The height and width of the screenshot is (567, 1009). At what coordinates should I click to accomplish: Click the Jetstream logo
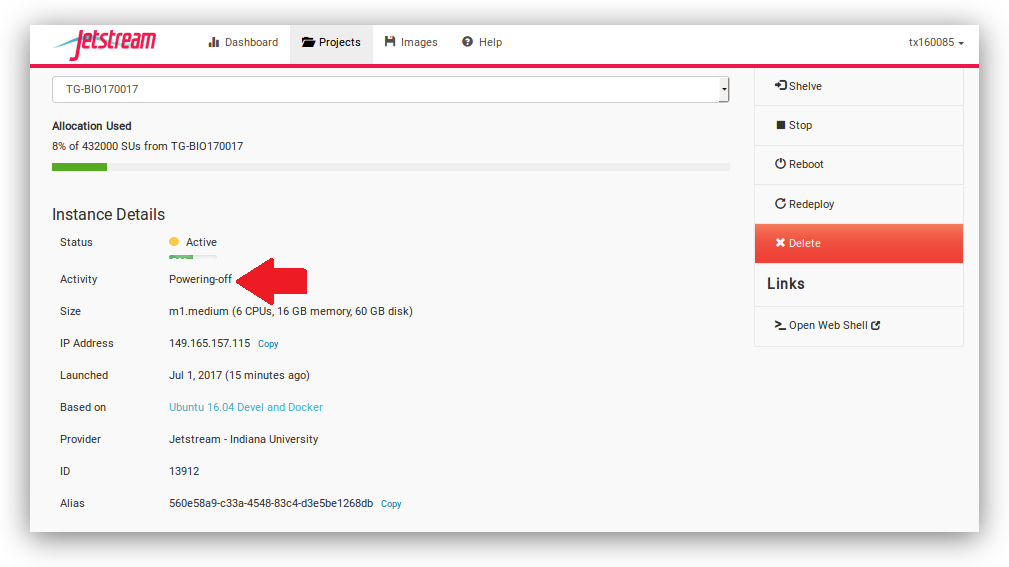coord(105,43)
